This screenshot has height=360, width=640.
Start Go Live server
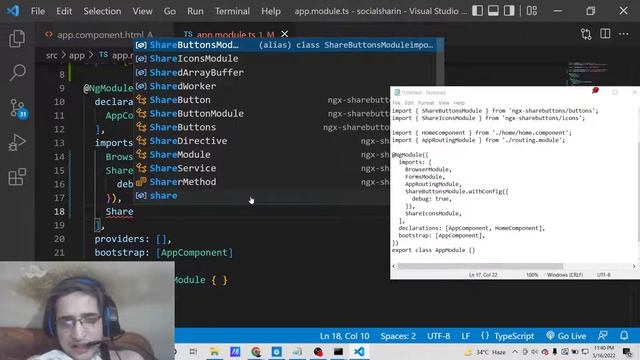coord(566,336)
